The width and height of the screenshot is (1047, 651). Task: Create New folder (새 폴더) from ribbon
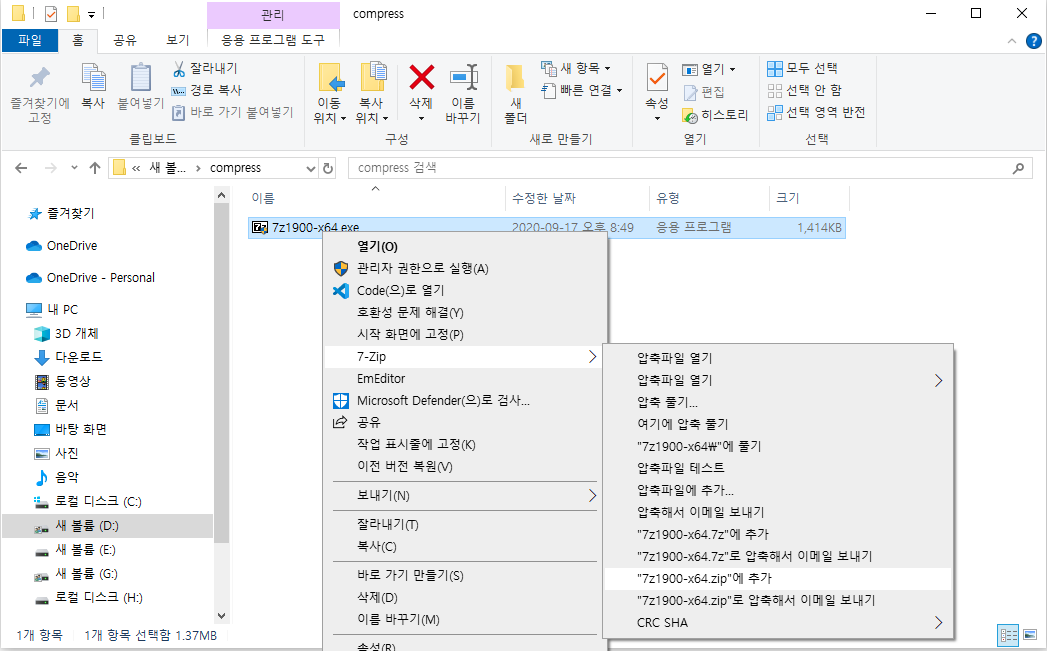pyautogui.click(x=515, y=93)
